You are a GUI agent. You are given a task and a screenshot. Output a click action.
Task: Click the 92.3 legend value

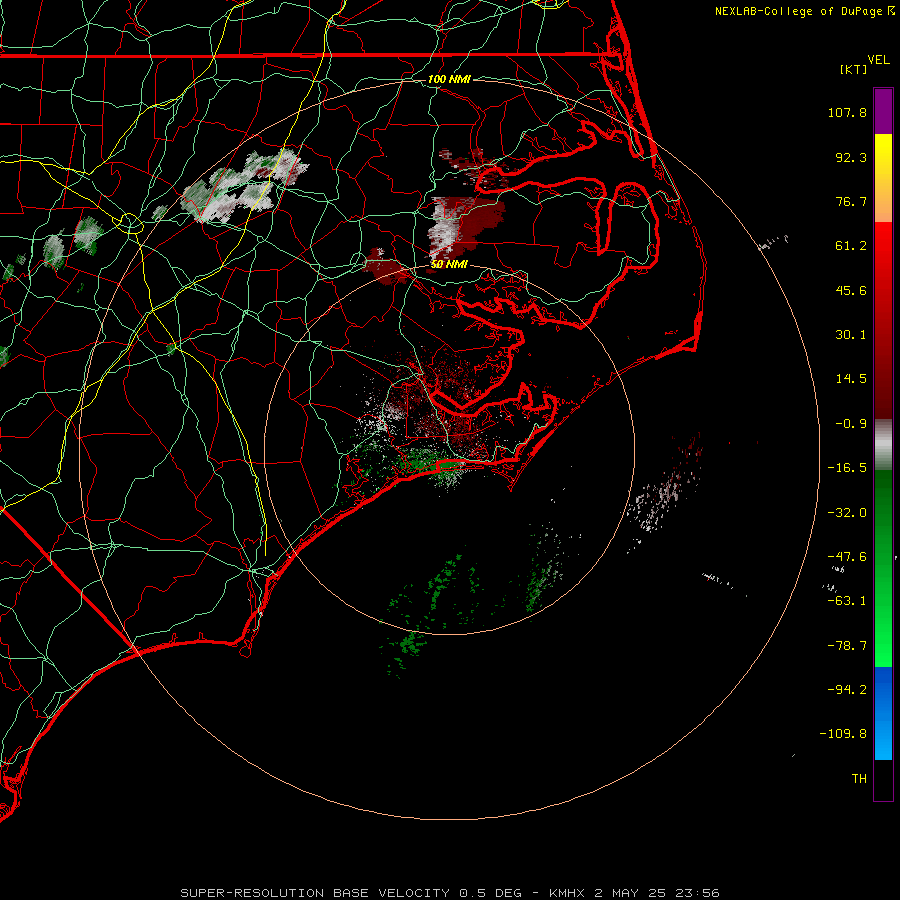[x=851, y=157]
